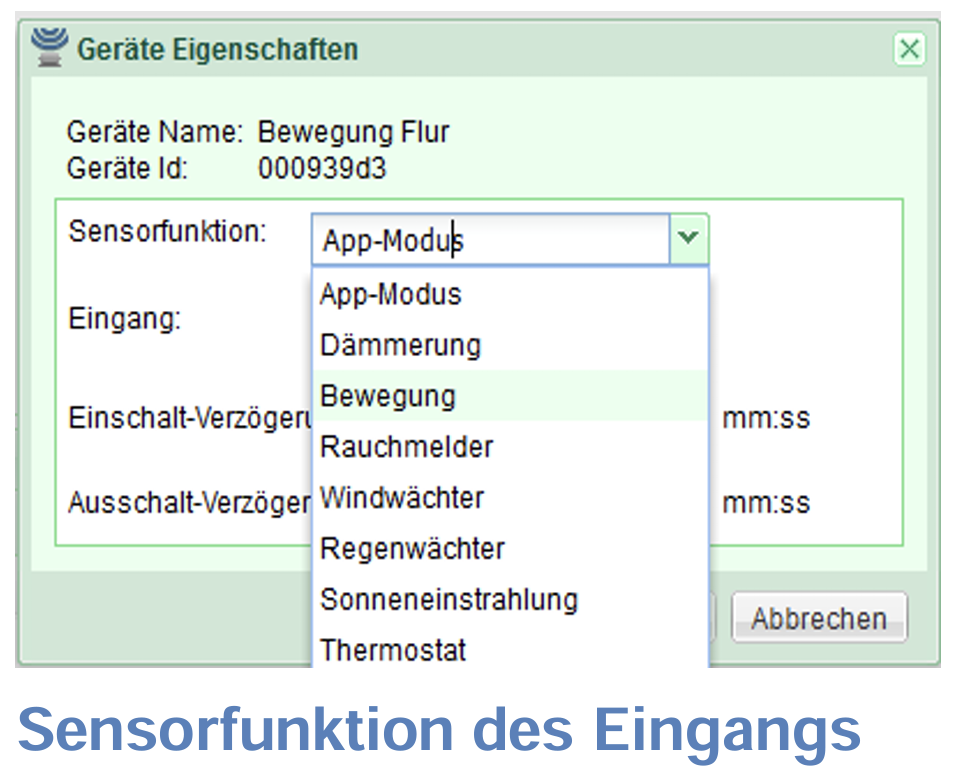Viewport: 954px width, 776px height.
Task: Click the Sensorfunktion des Eingangs heading
Action: tap(439, 730)
